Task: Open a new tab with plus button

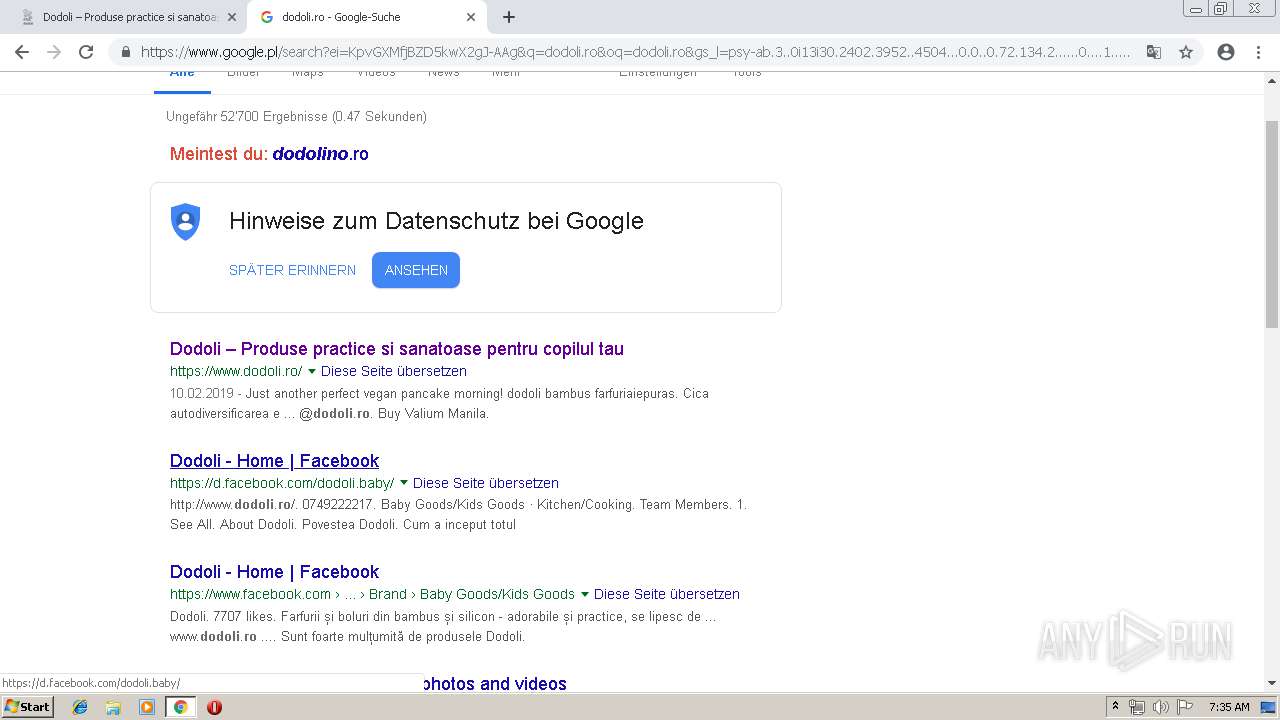Action: [509, 17]
